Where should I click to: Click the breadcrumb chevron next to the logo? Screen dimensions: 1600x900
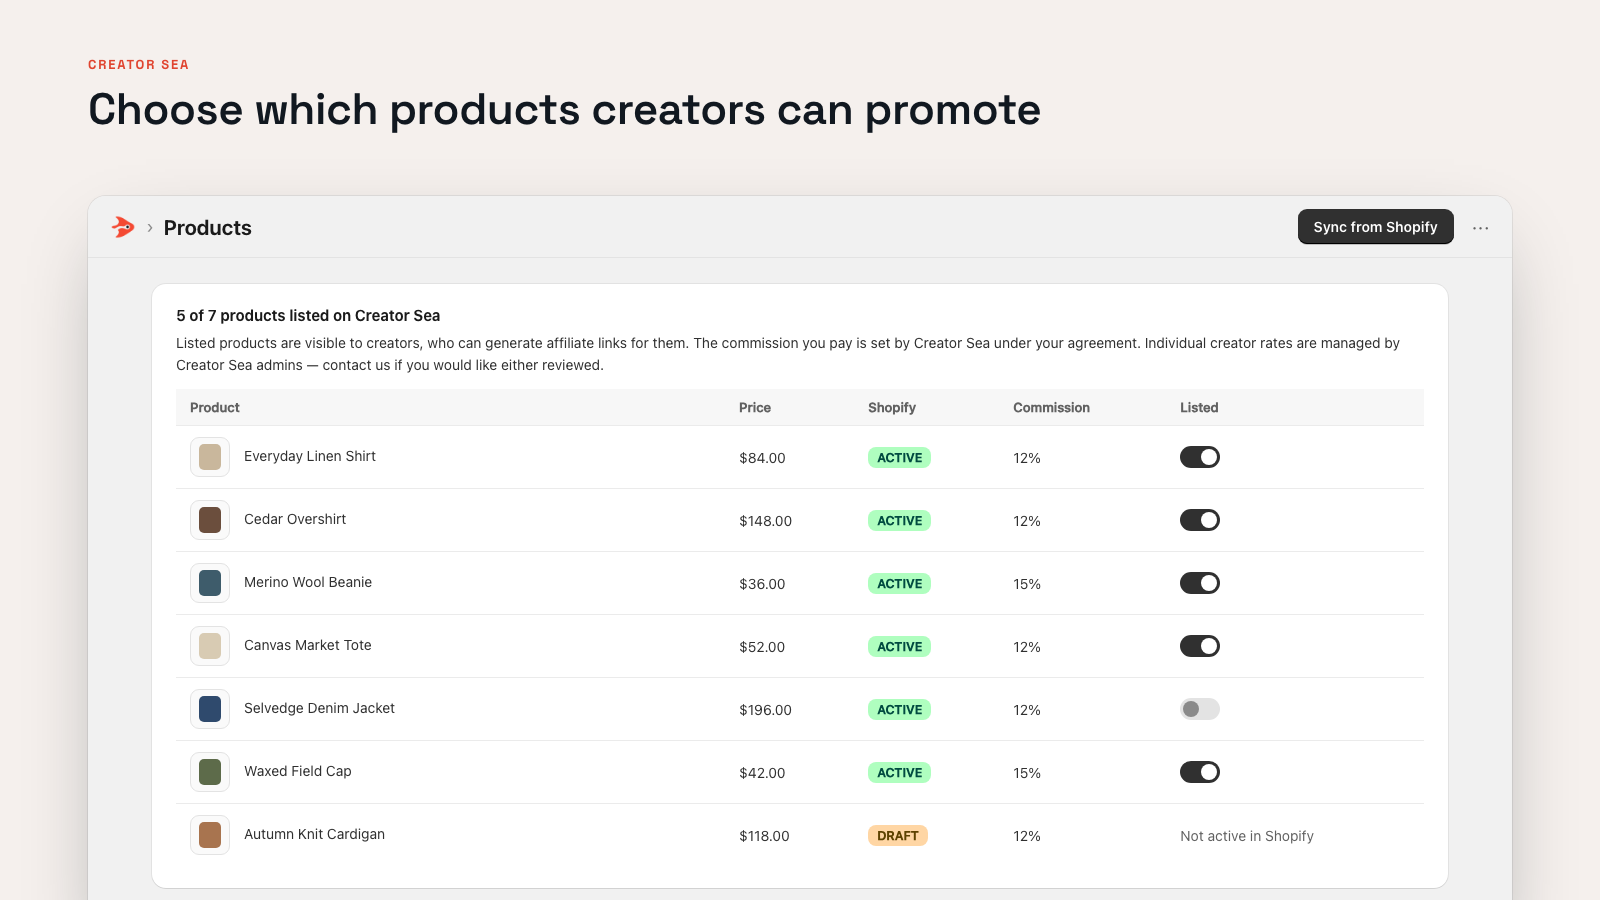click(x=150, y=228)
